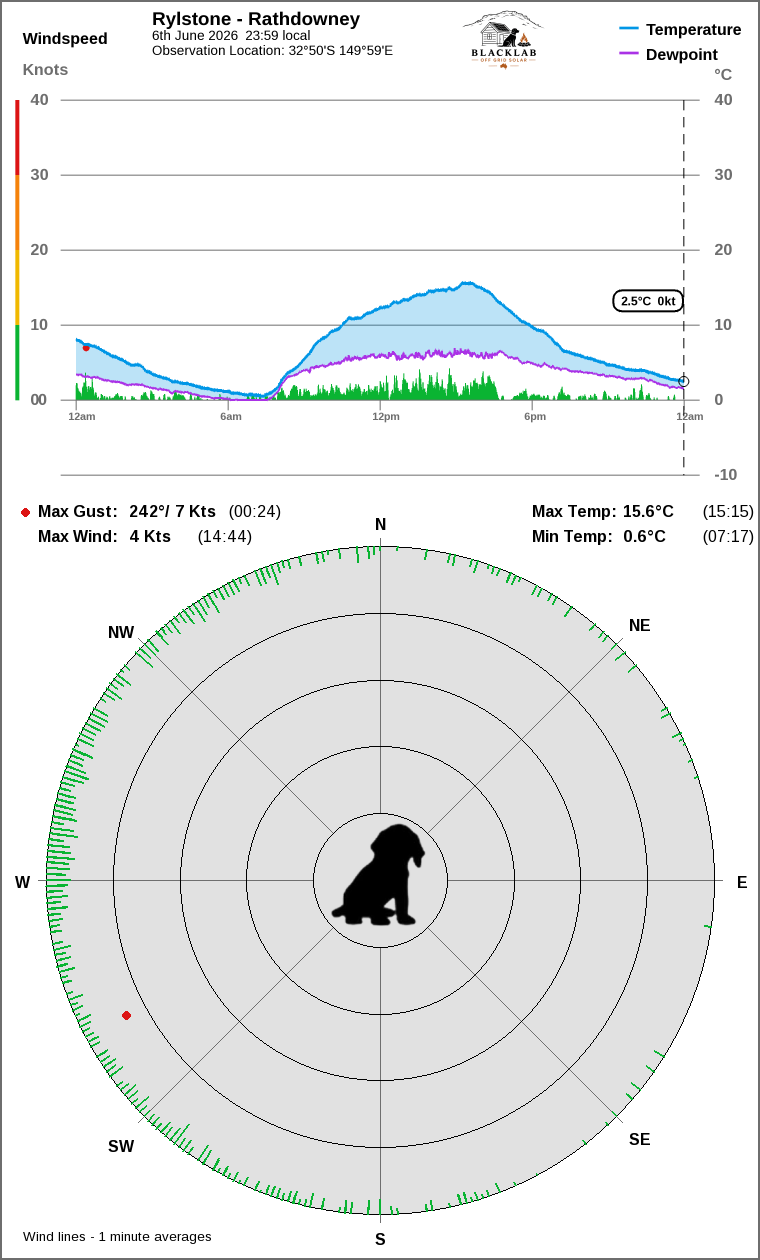Click the max temp time (15:15)
The image size is (760, 1260).
[728, 512]
